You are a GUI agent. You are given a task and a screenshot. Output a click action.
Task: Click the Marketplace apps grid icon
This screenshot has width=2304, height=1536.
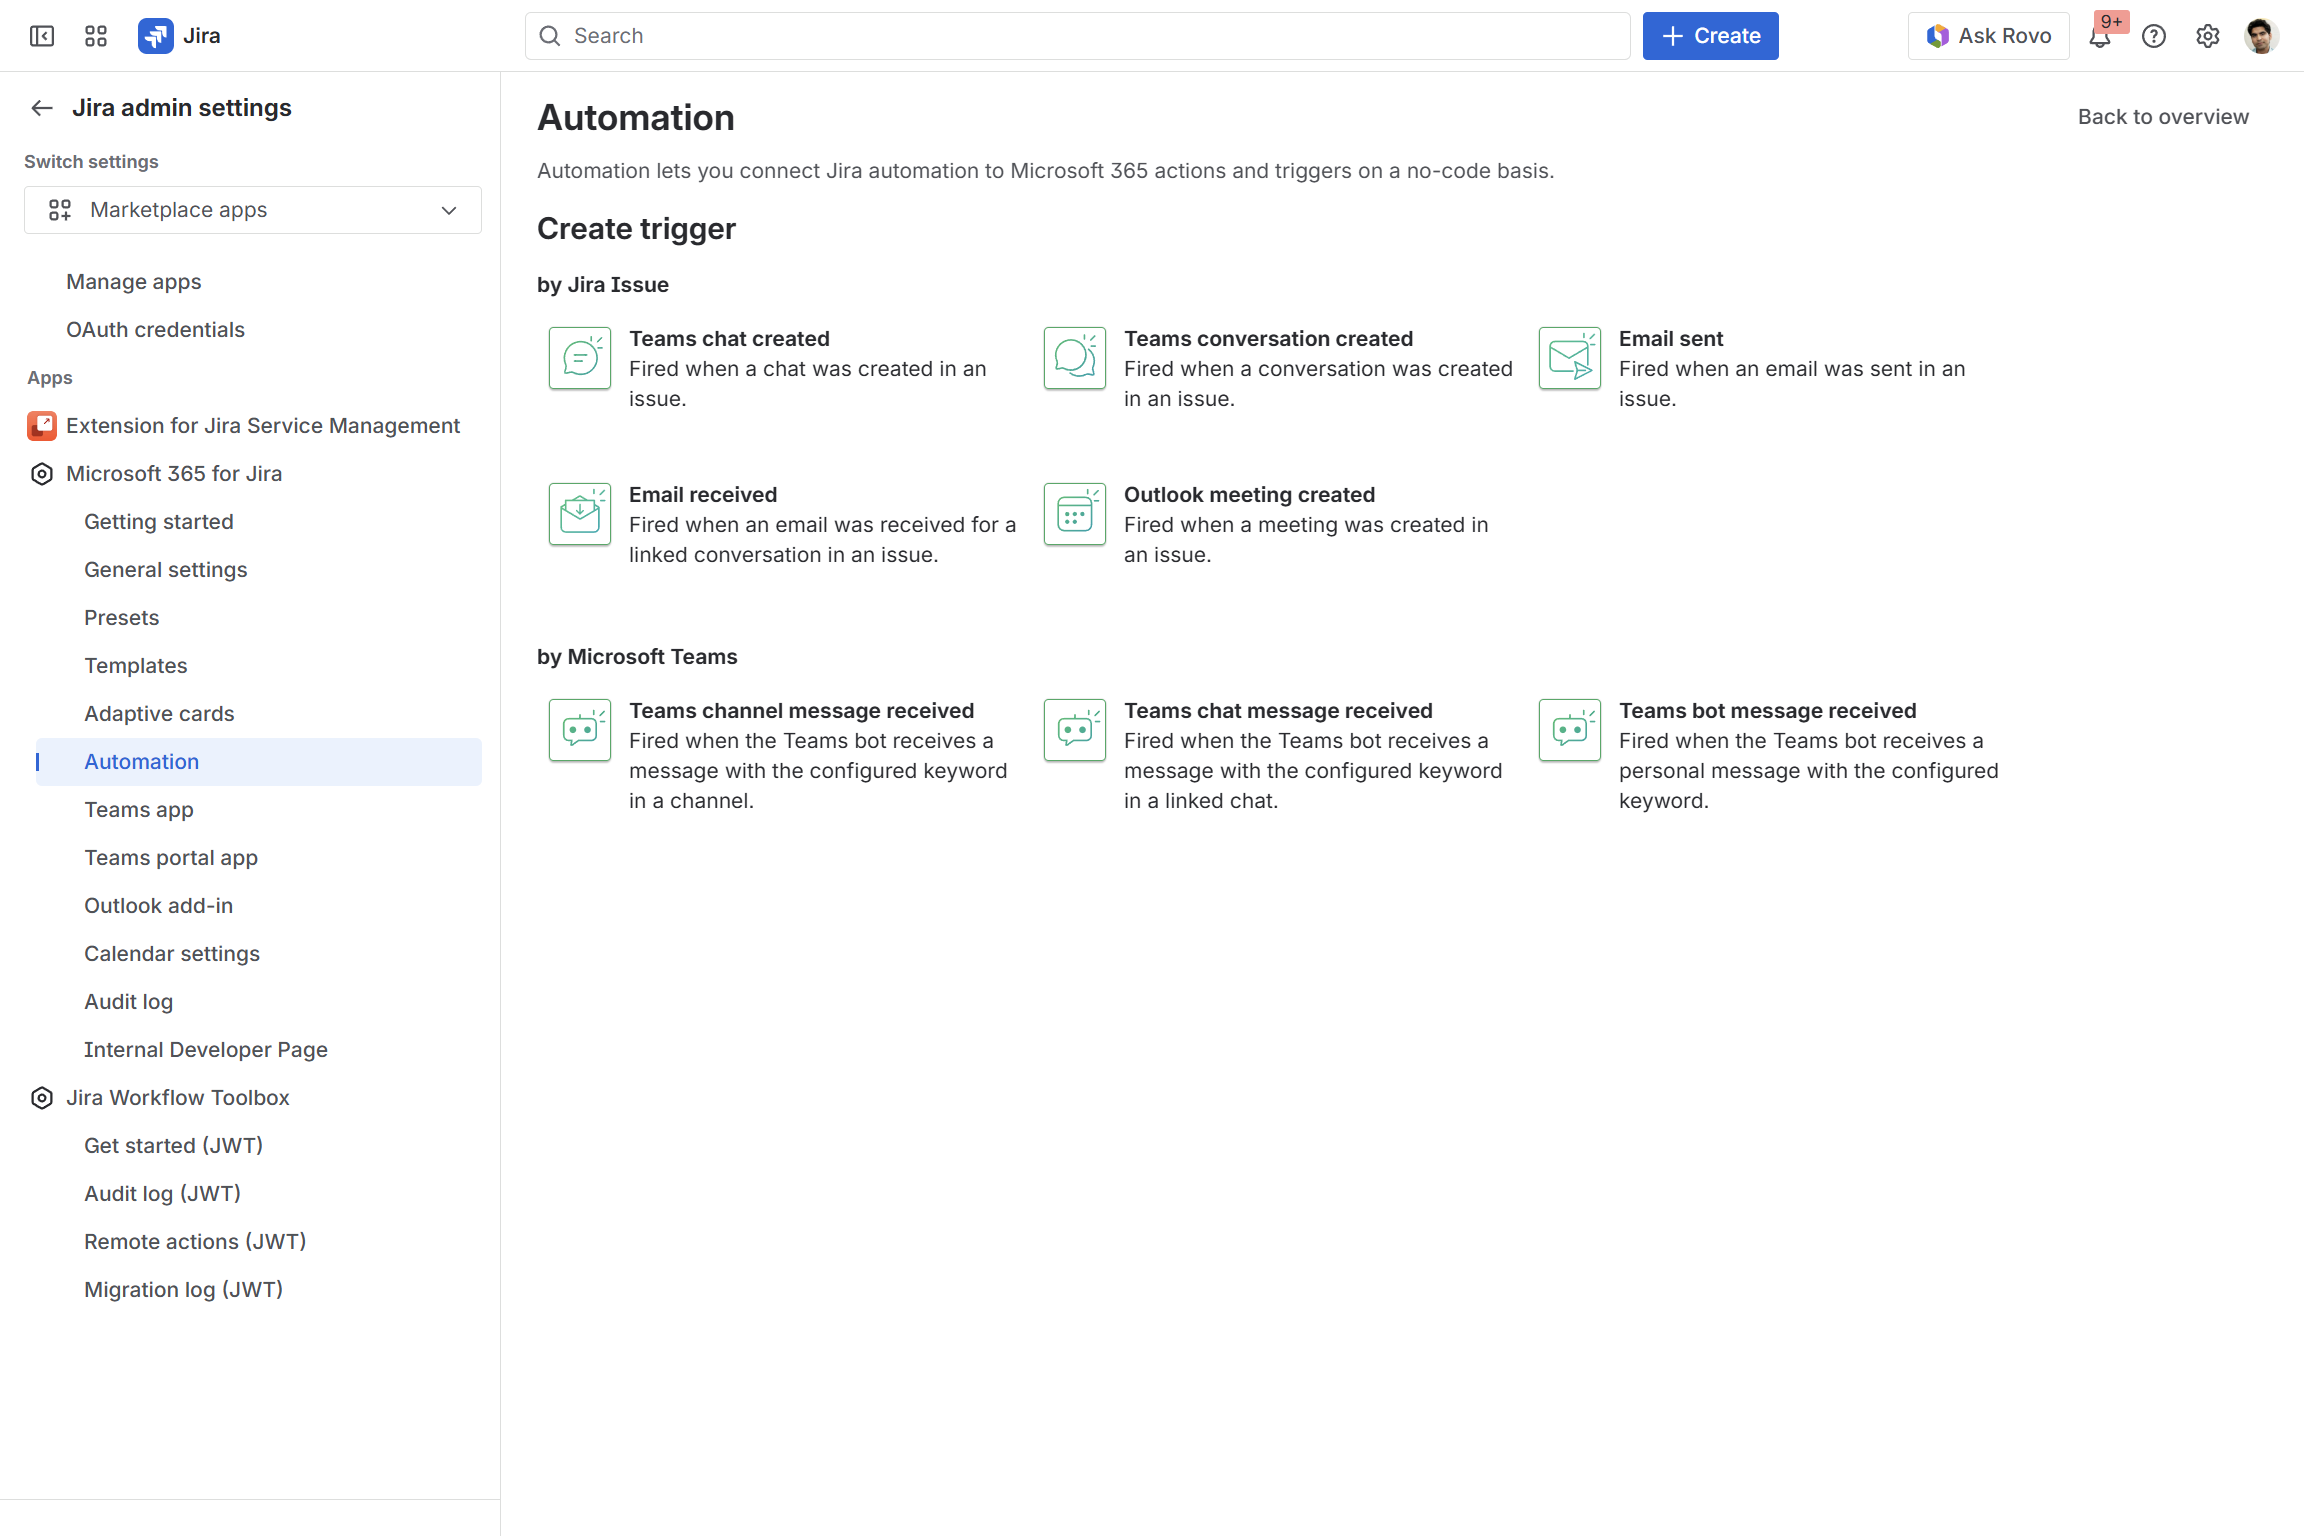(60, 210)
